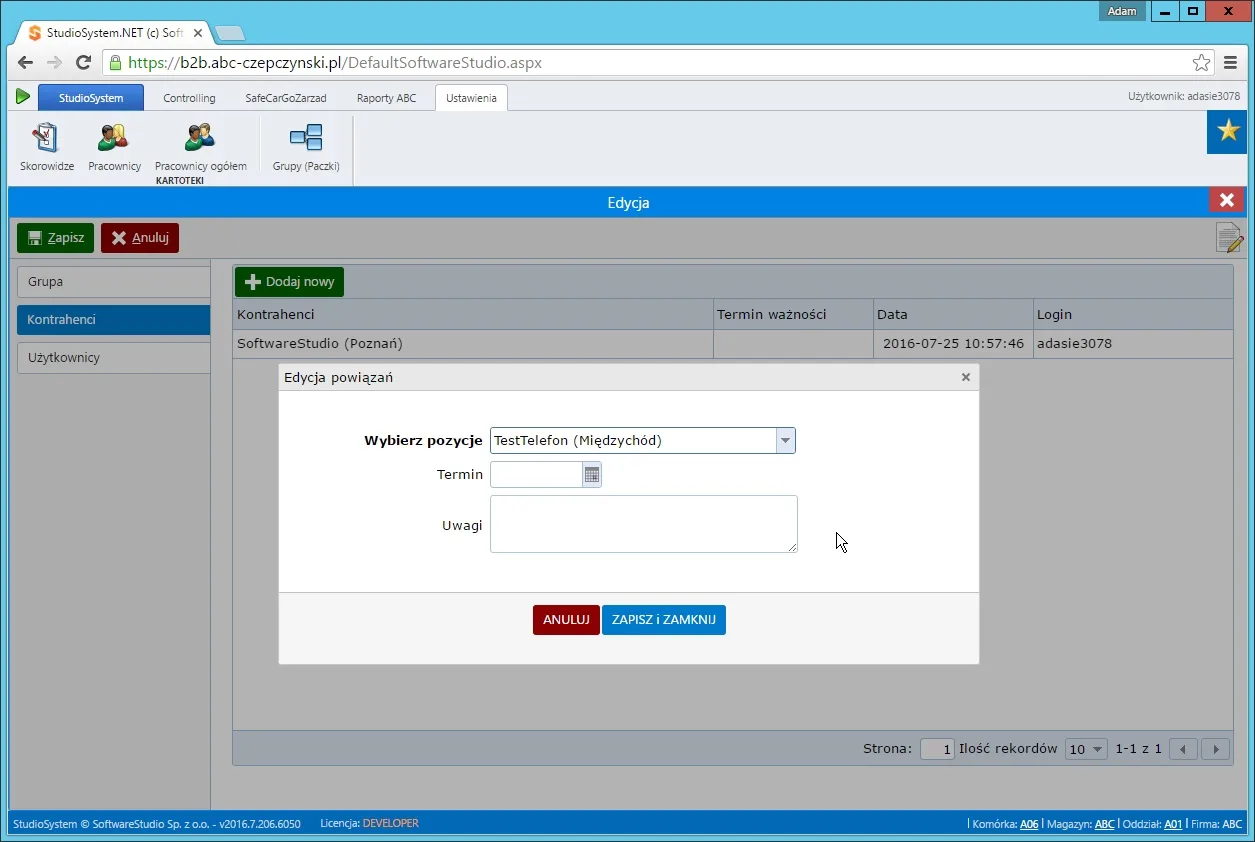
Task: Click the ZAPISZ i ZAMKNIJ button
Action: point(664,620)
